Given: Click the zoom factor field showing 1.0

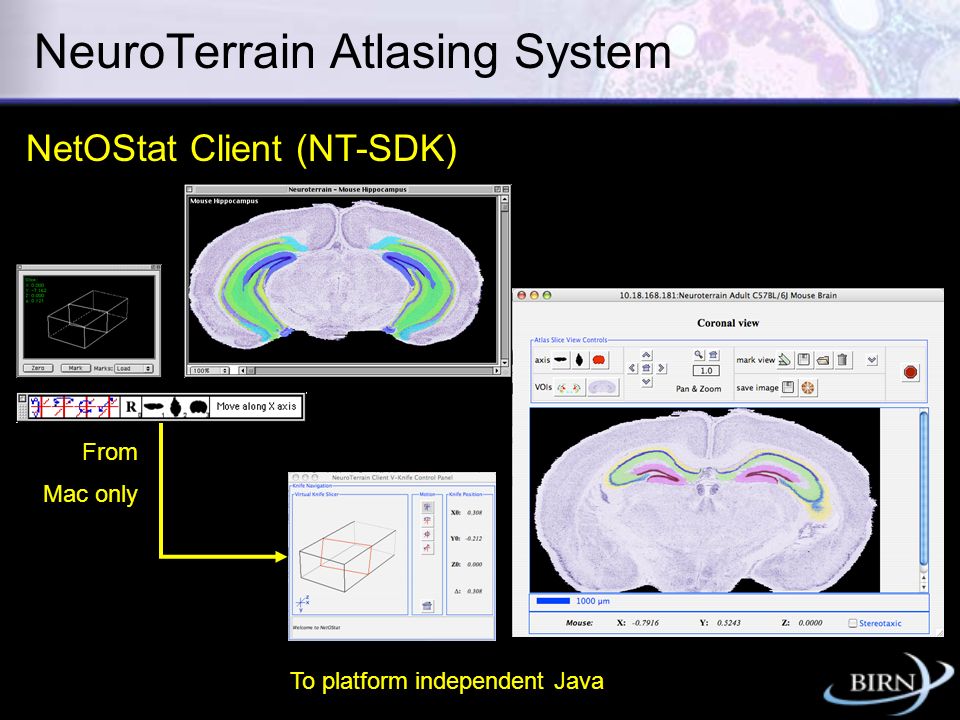Looking at the screenshot, I should coord(706,370).
